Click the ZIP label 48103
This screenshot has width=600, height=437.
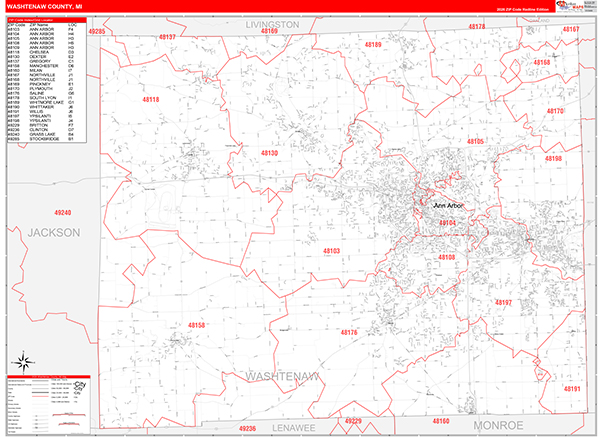pyautogui.click(x=331, y=251)
